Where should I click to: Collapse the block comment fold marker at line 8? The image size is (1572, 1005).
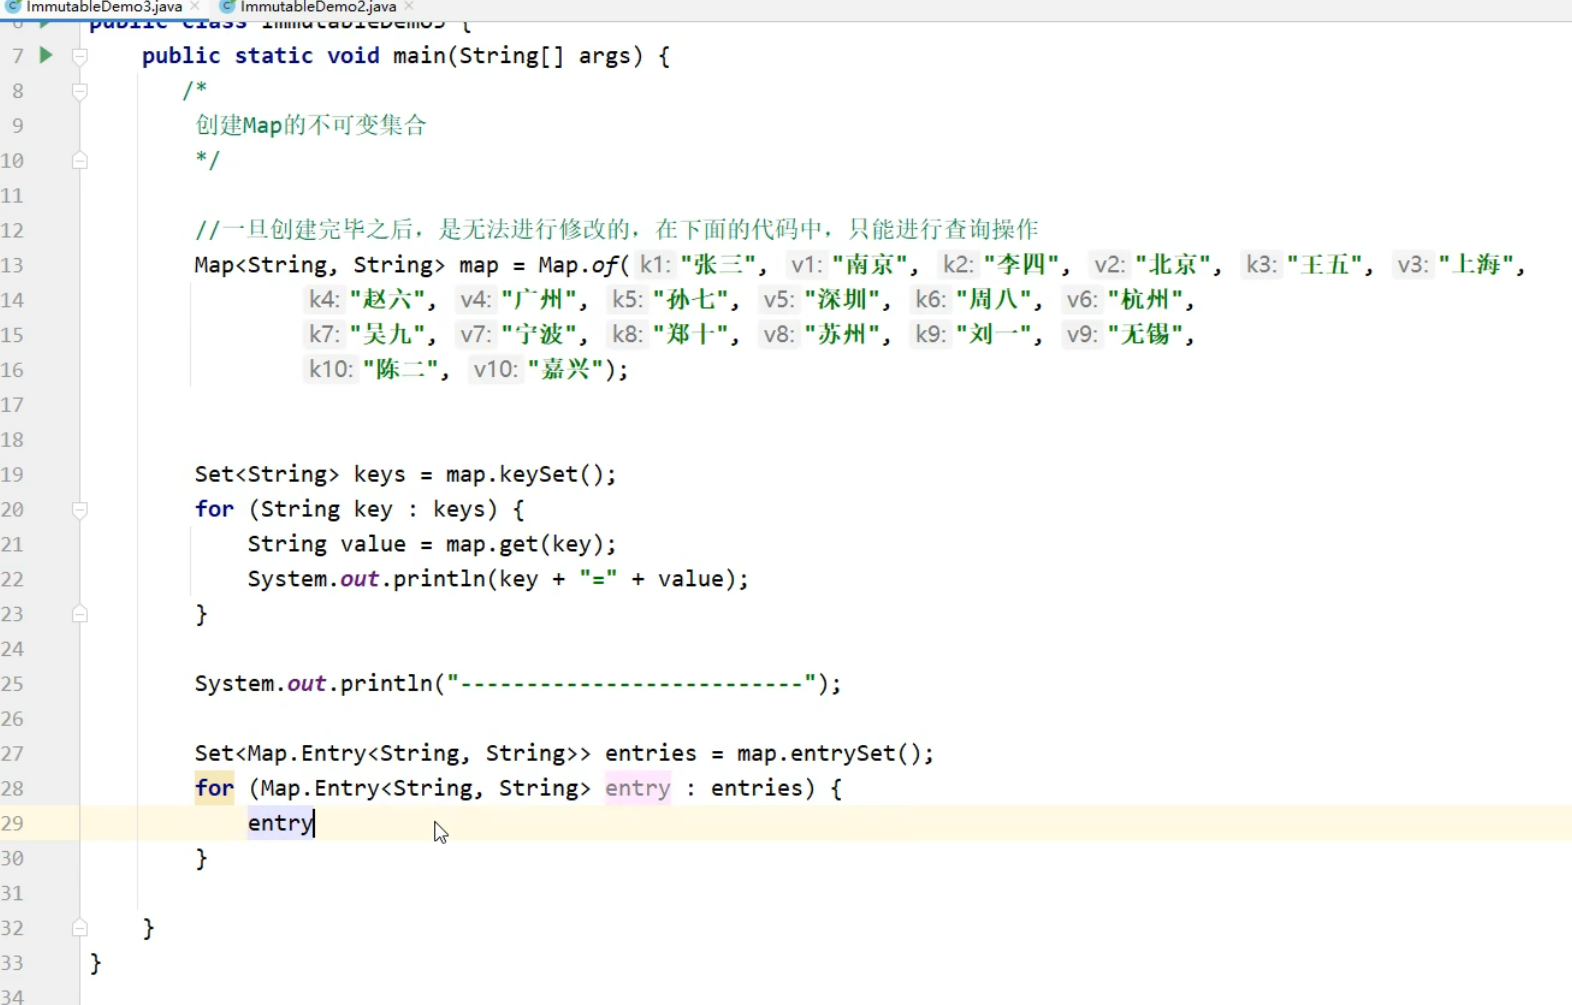(80, 91)
